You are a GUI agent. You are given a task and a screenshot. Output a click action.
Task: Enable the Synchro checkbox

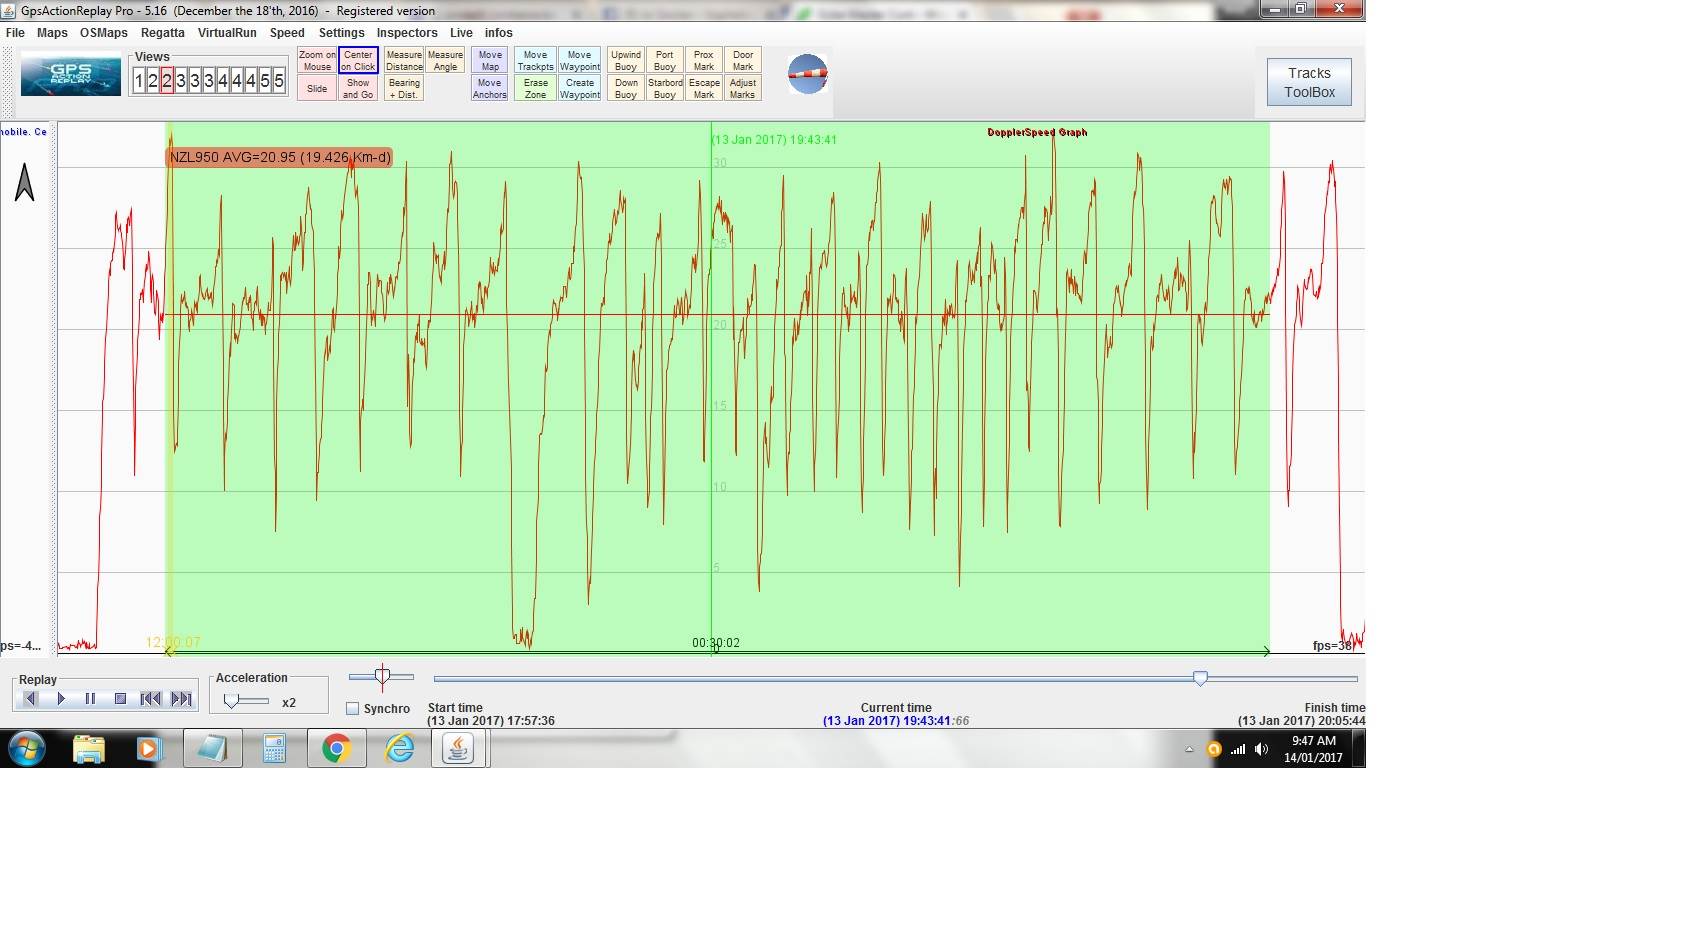[x=352, y=709]
